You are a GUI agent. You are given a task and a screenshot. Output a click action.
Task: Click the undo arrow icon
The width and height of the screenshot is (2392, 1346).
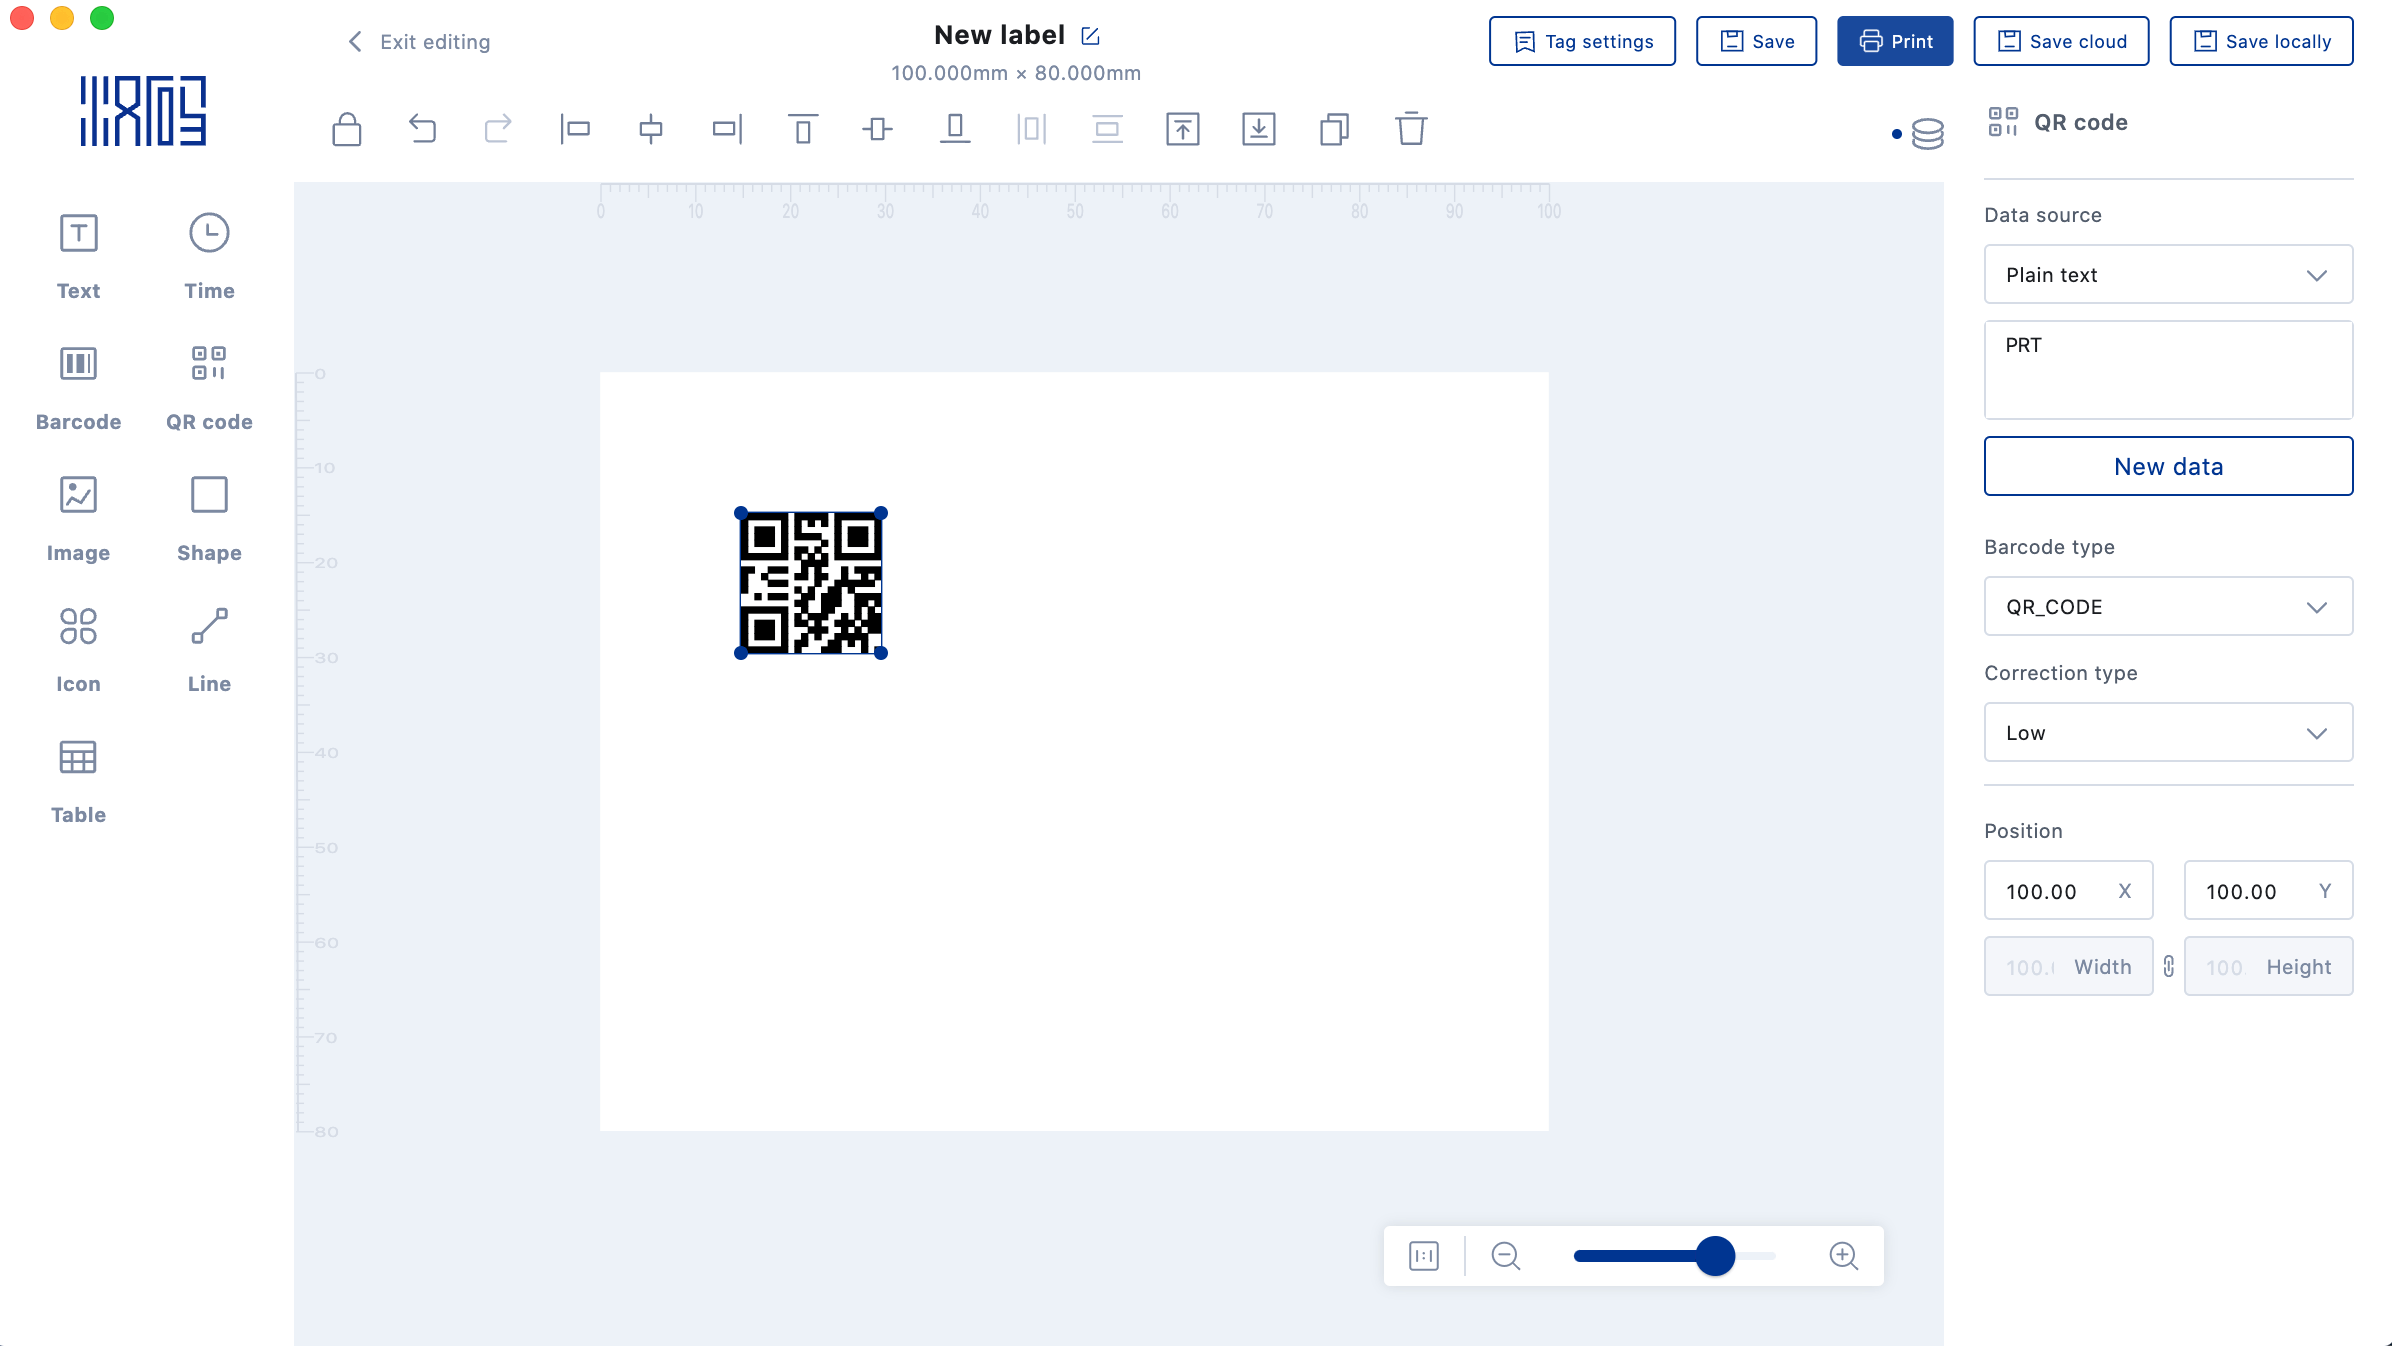[422, 129]
